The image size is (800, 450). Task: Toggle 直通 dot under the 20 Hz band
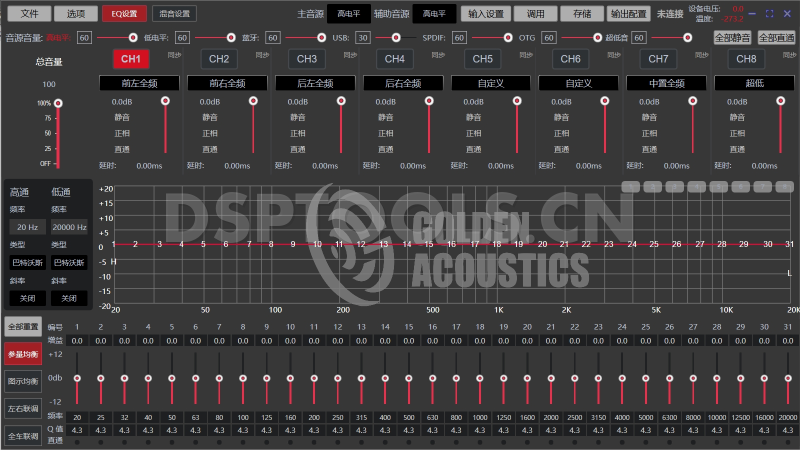(x=77, y=442)
